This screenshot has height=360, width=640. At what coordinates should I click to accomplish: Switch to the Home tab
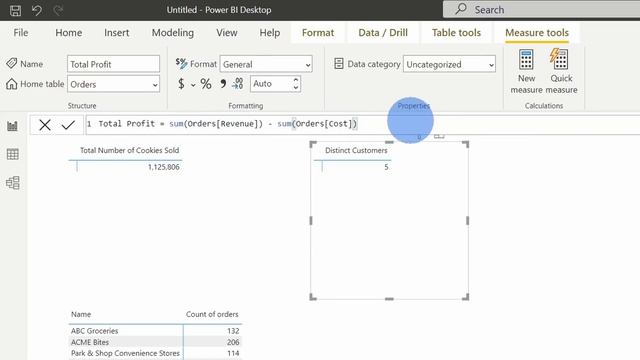pos(69,33)
